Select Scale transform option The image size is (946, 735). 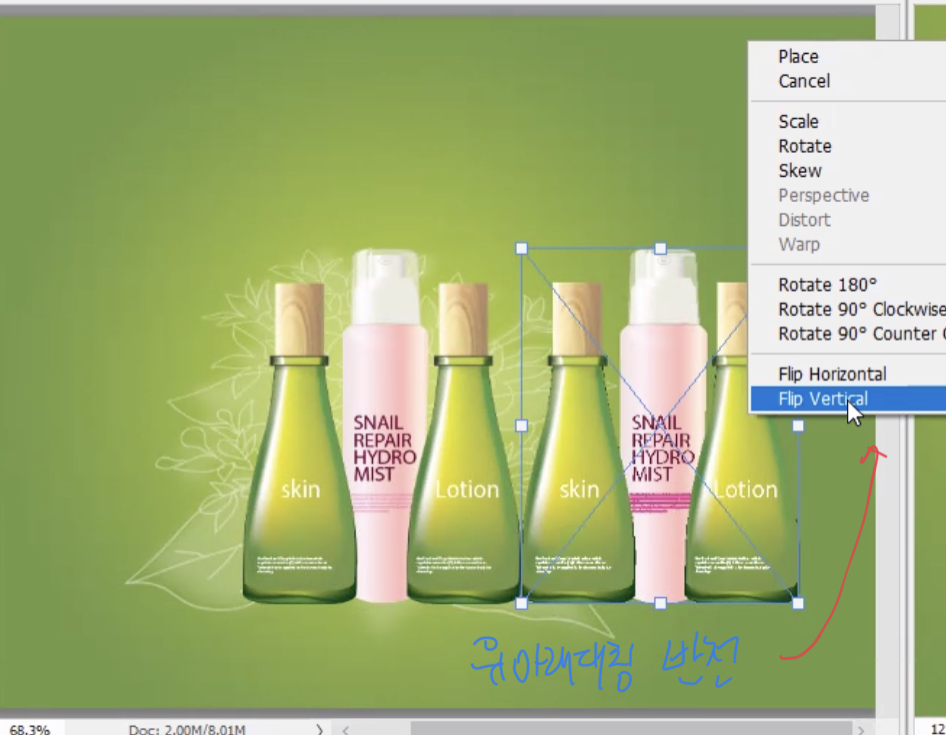[x=847, y=121]
